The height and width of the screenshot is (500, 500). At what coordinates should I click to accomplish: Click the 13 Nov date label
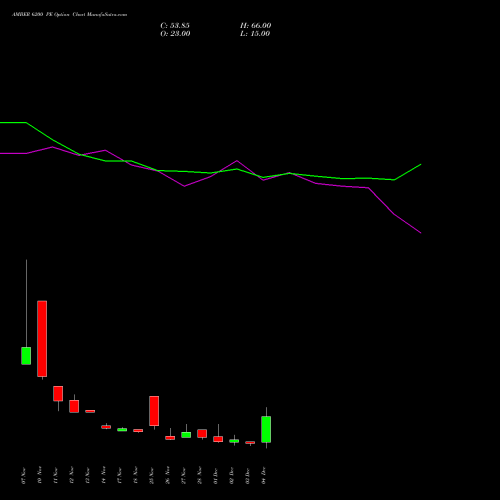tap(88, 476)
